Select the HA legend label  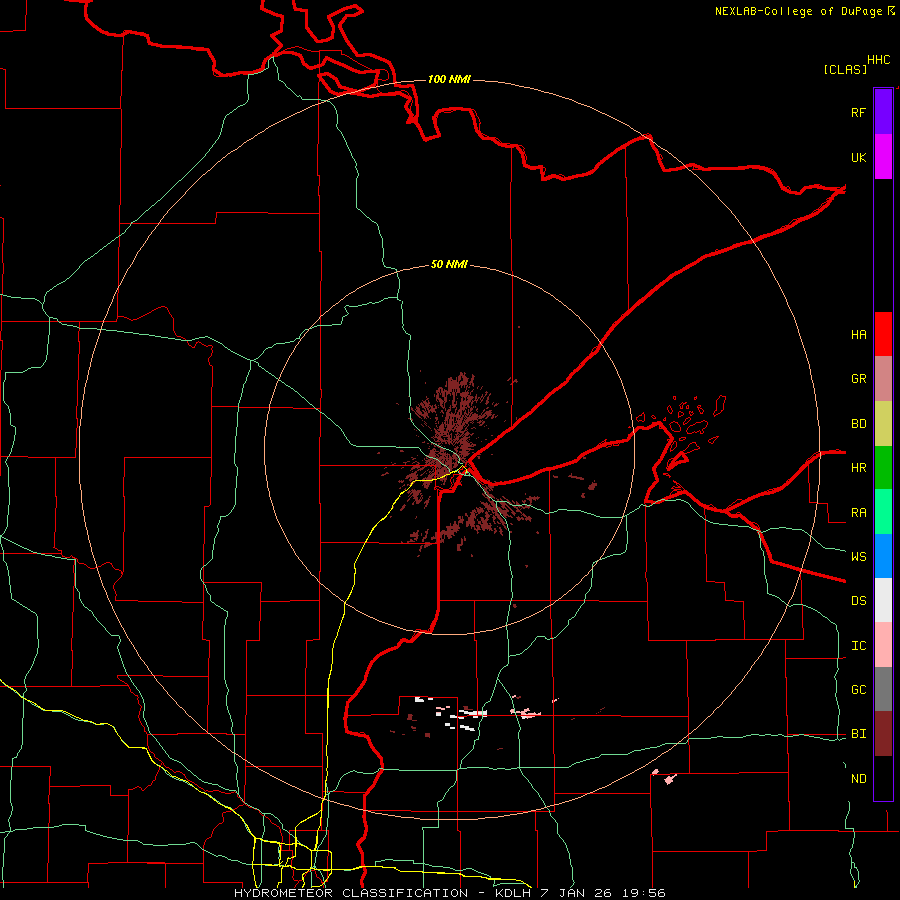858,335
